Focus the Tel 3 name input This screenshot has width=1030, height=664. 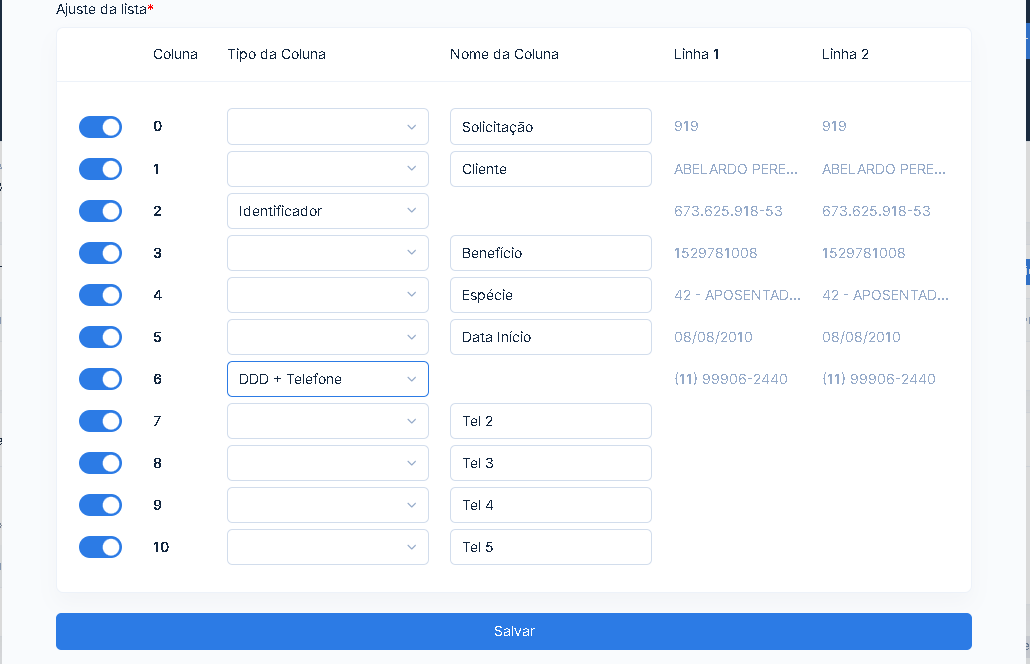(550, 463)
